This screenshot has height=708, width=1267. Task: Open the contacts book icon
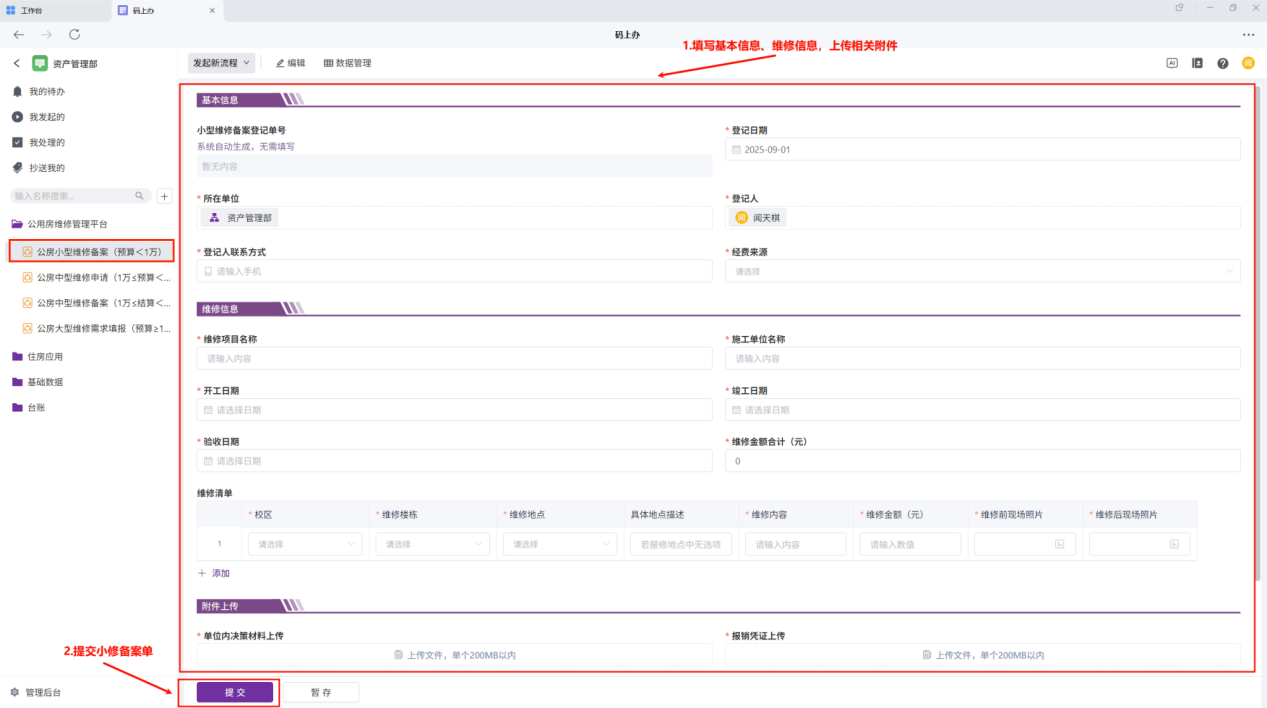(1197, 63)
